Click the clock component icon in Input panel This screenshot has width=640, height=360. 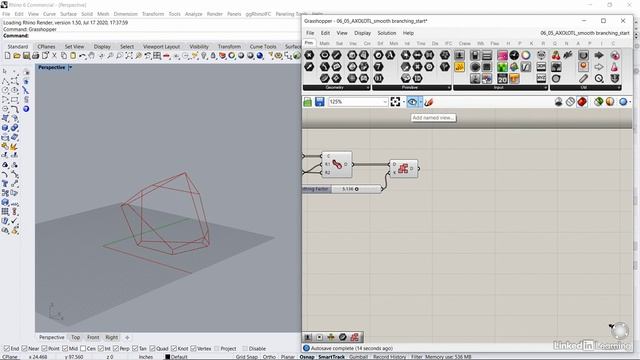click(x=514, y=55)
